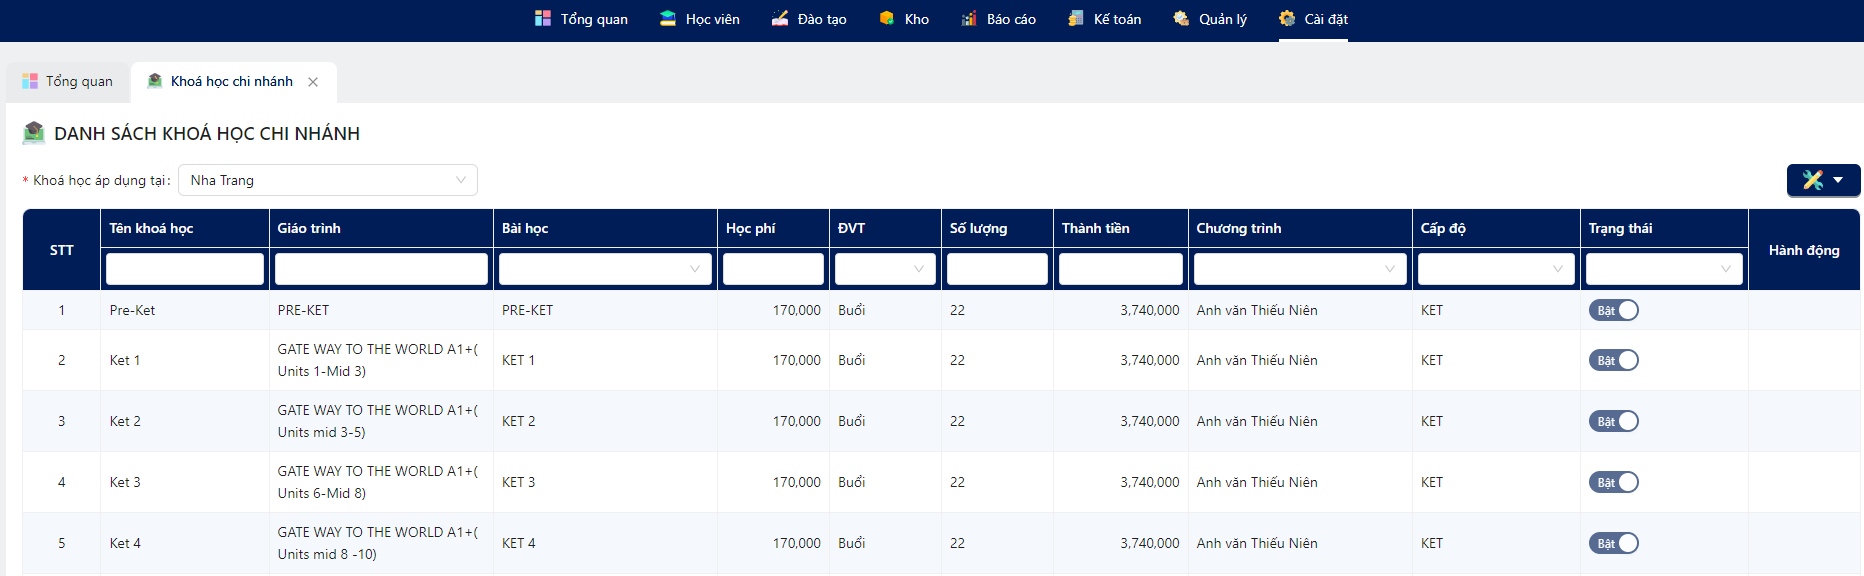Click the Tổng quan menu icon
1864x576 pixels.
pyautogui.click(x=543, y=18)
